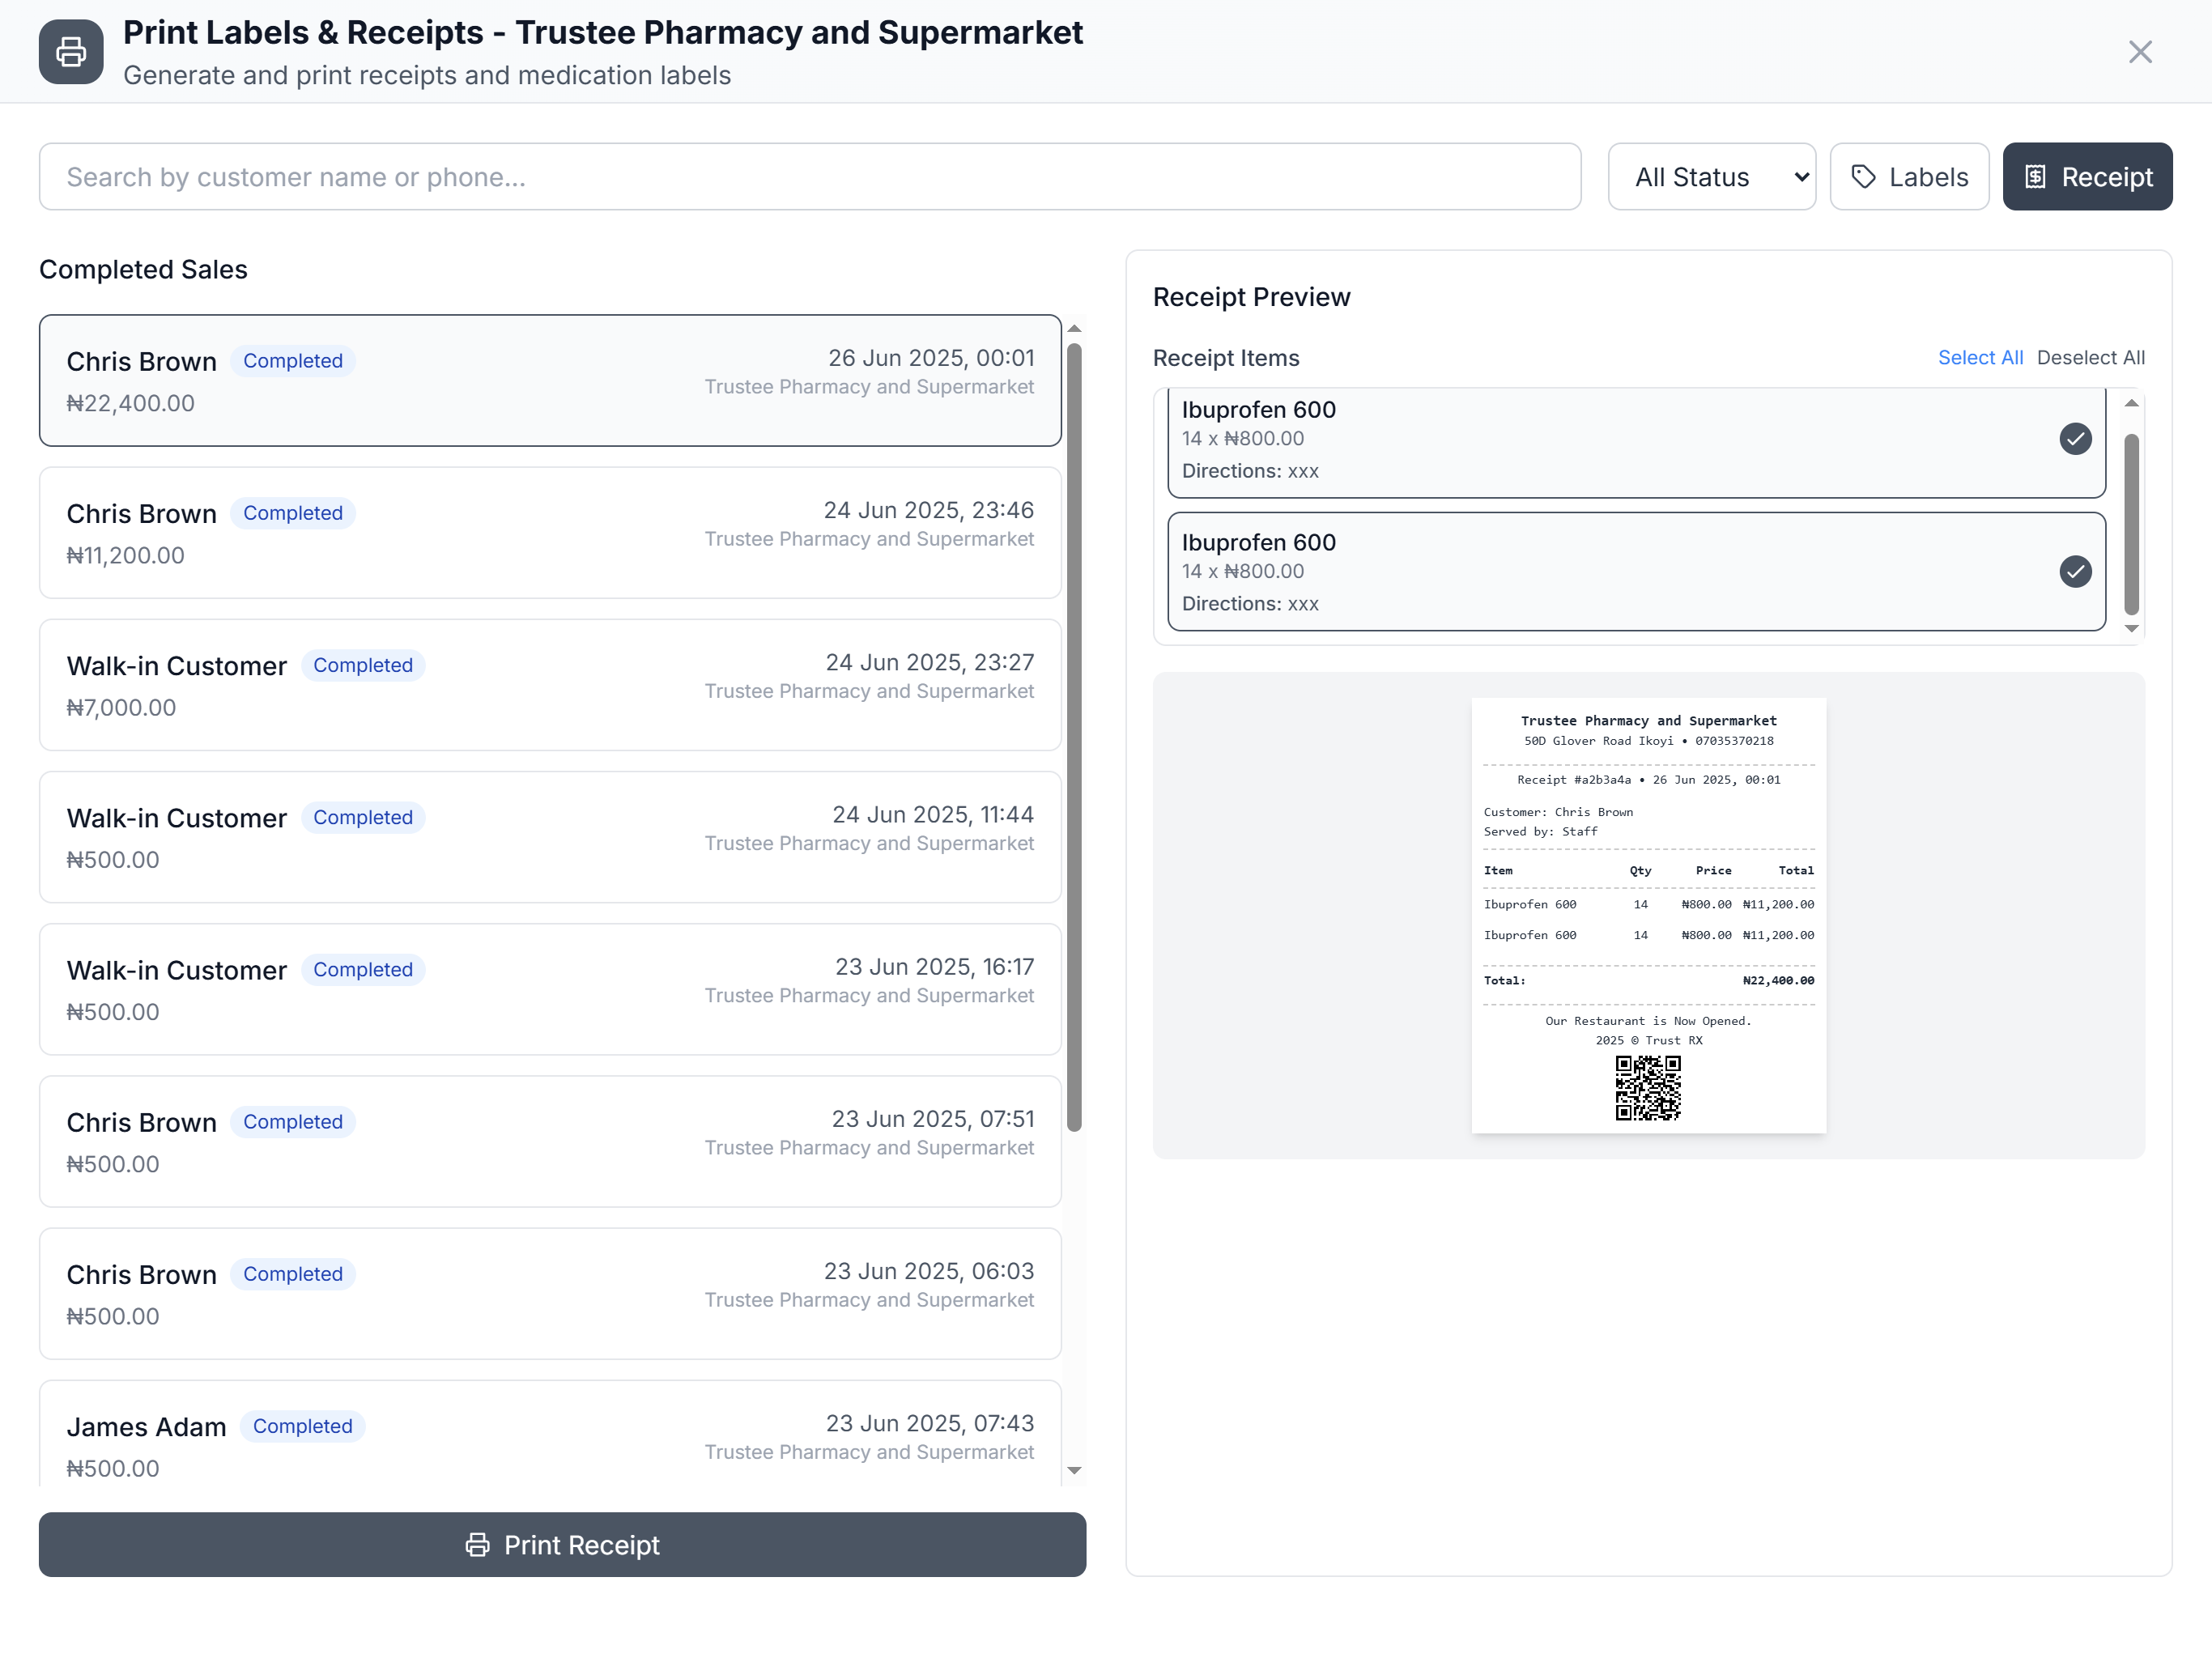Click the printer icon in the dialog header
The image size is (2212, 1658).
(x=71, y=52)
